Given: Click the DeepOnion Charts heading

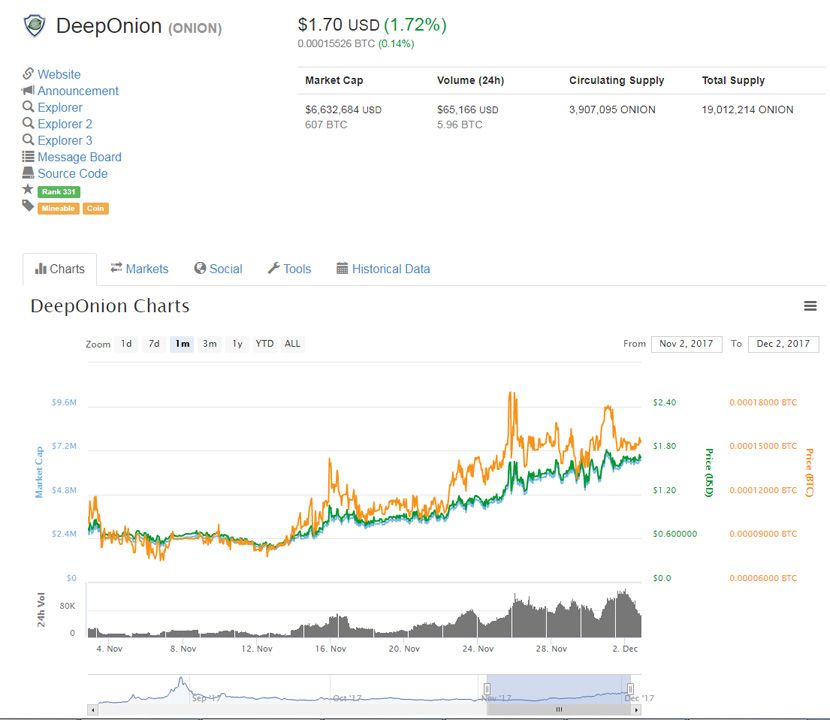Looking at the screenshot, I should (x=110, y=306).
